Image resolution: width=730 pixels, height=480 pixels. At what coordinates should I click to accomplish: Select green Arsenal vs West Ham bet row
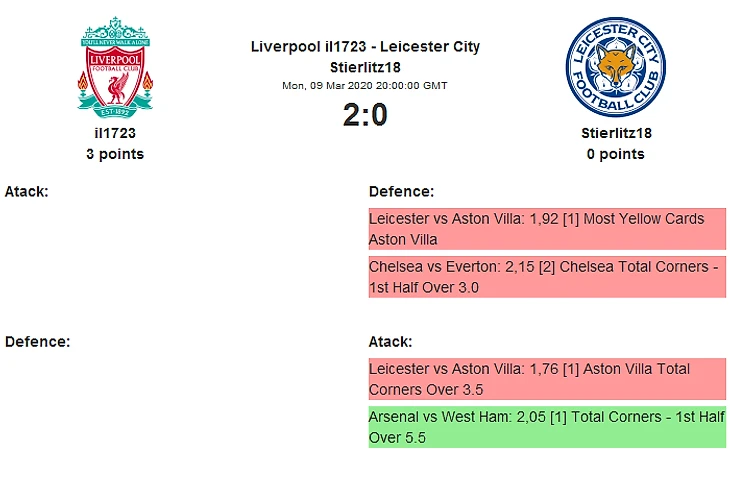547,427
